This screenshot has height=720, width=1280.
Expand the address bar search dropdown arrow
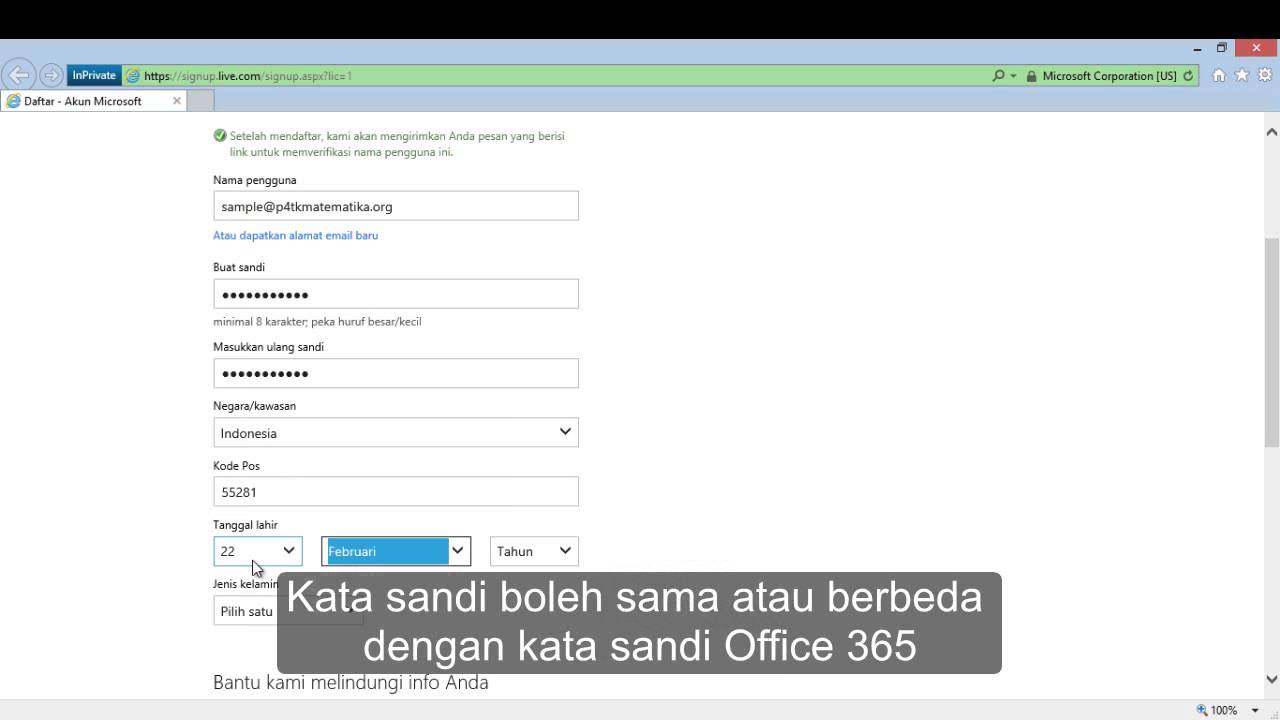[x=1014, y=76]
